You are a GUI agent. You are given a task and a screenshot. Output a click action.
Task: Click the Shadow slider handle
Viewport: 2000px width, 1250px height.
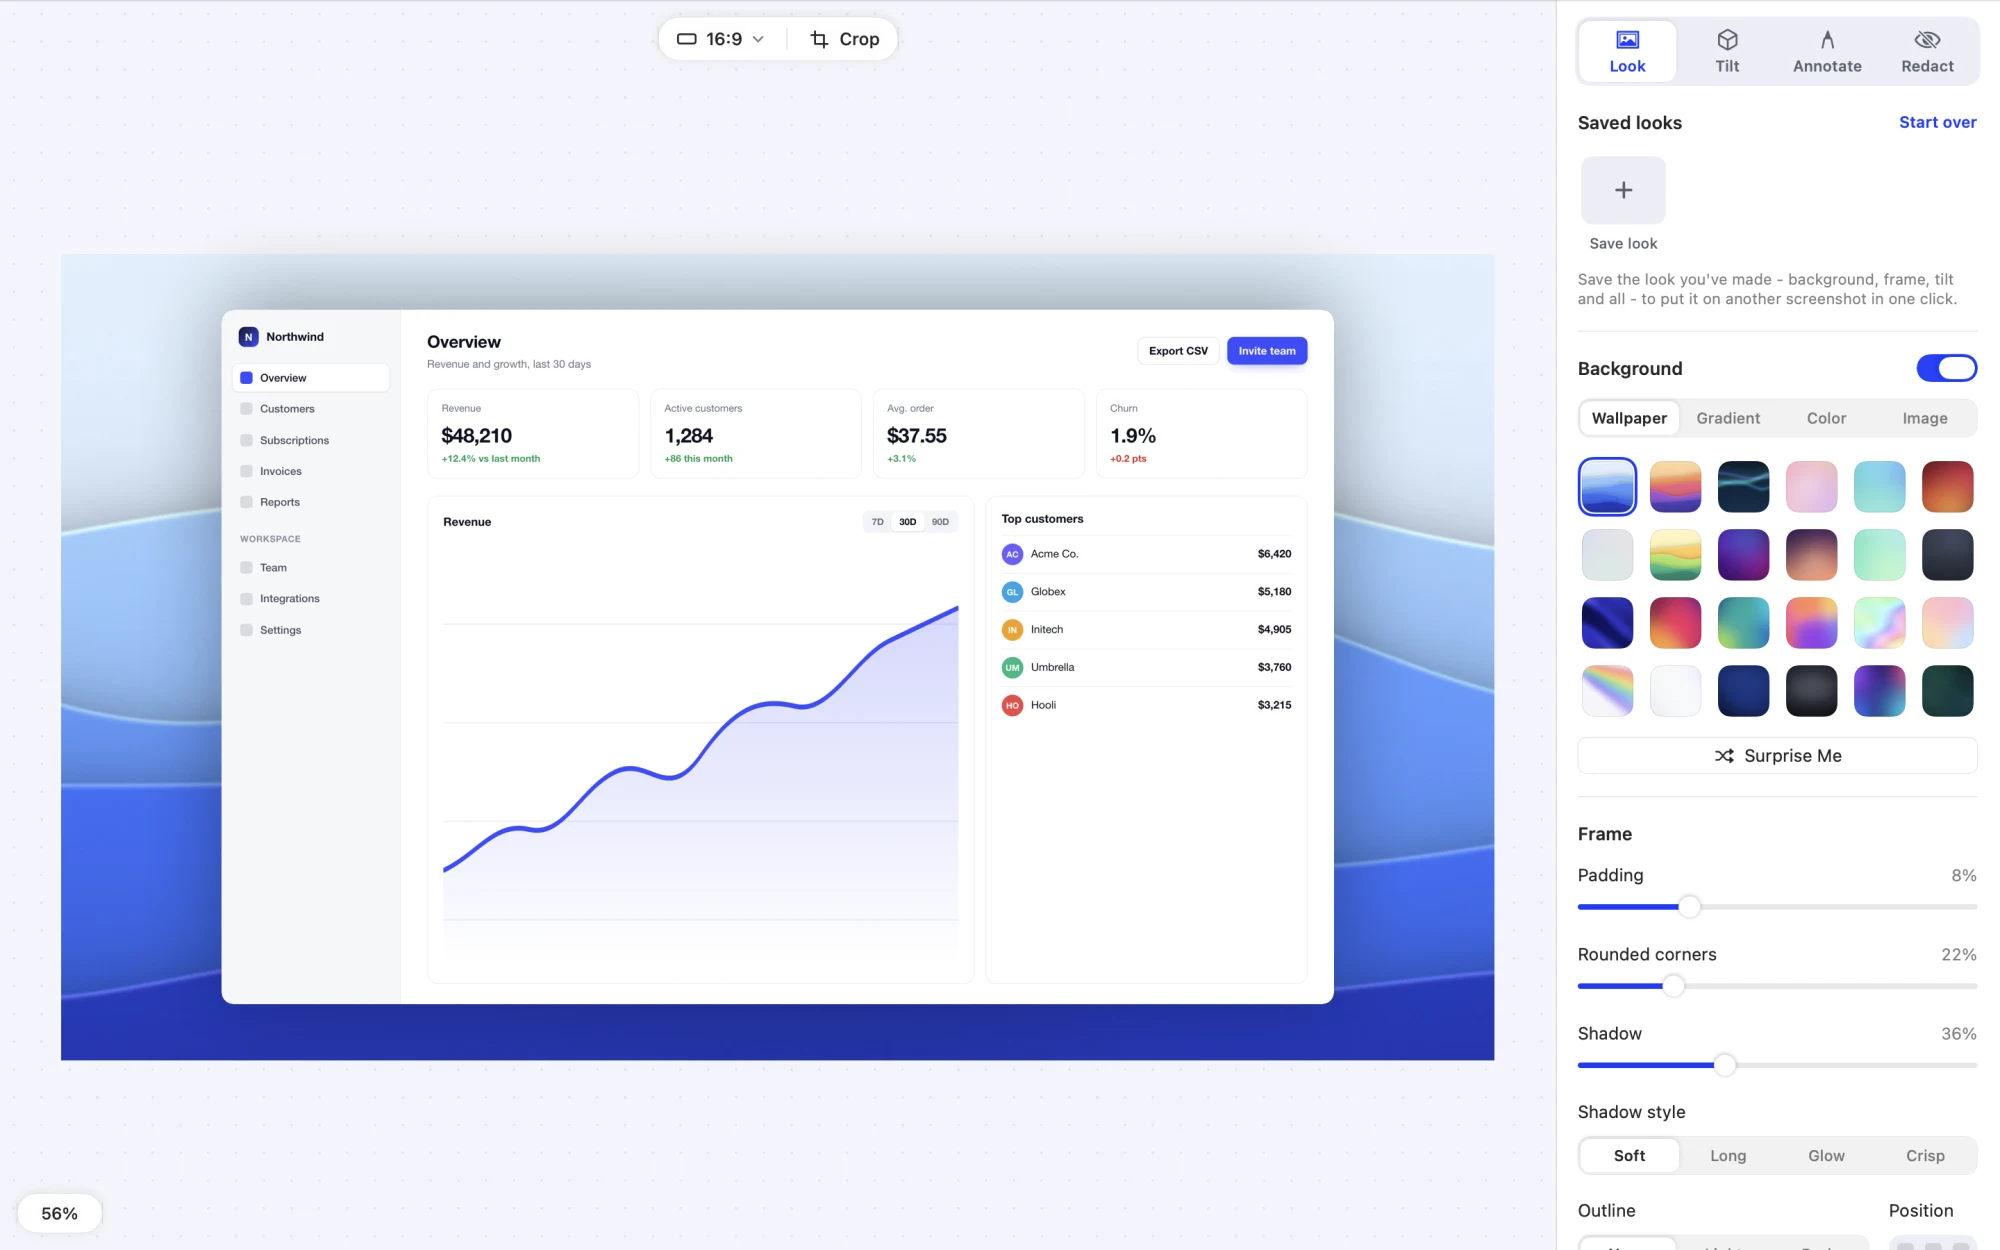(x=1725, y=1065)
